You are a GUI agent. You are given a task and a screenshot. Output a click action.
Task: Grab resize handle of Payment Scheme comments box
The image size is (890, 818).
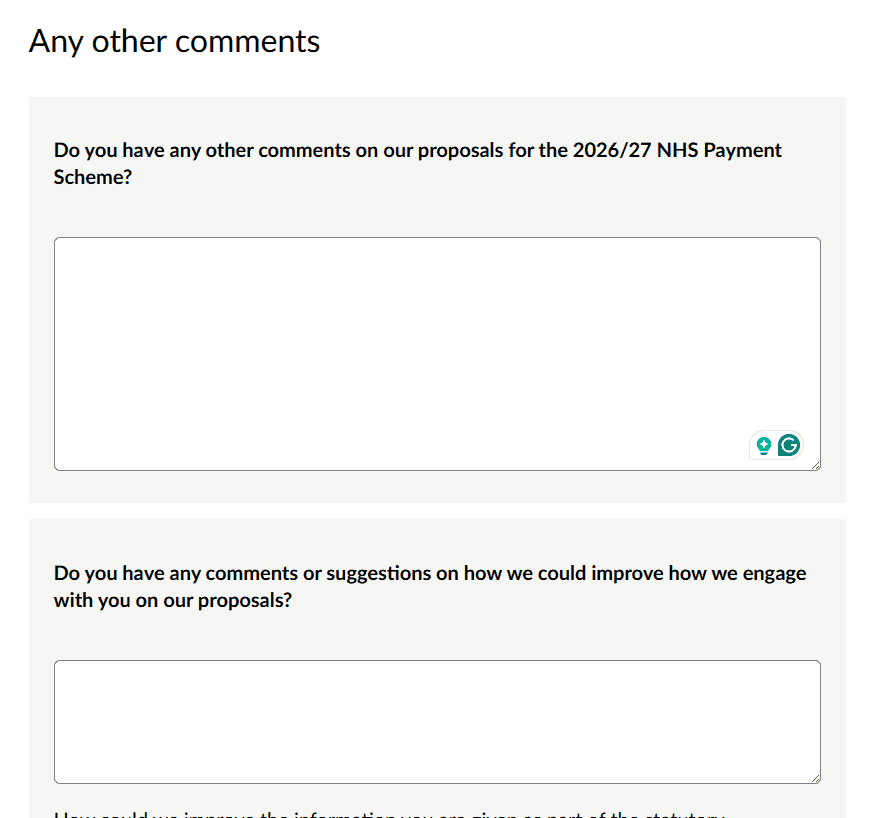point(815,465)
